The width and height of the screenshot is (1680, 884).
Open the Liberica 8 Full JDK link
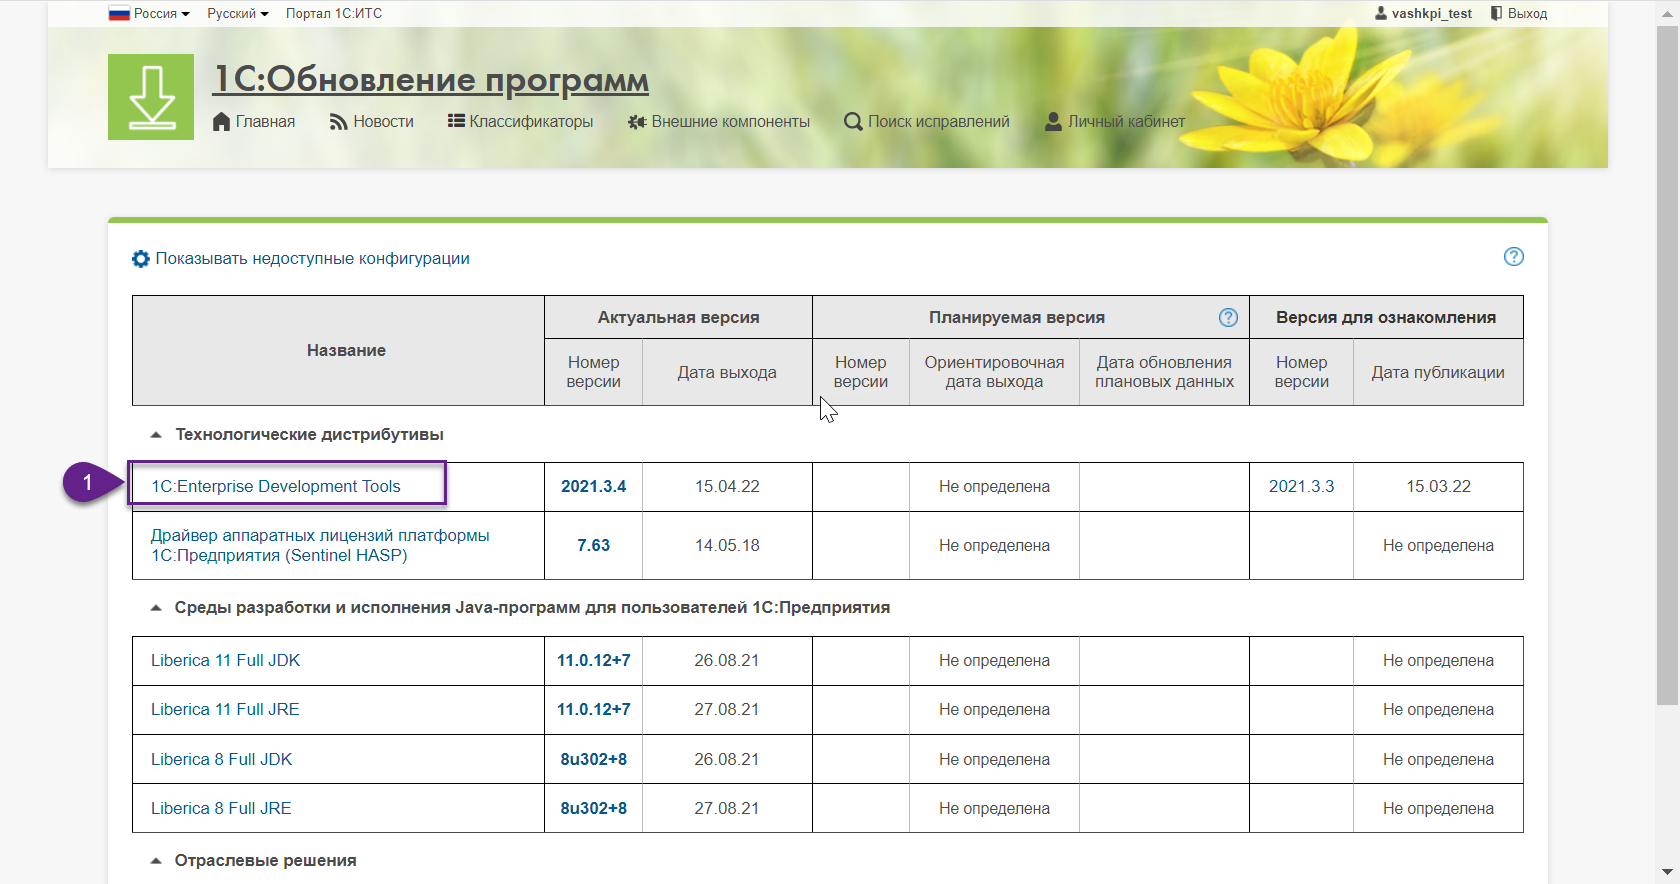(x=221, y=760)
